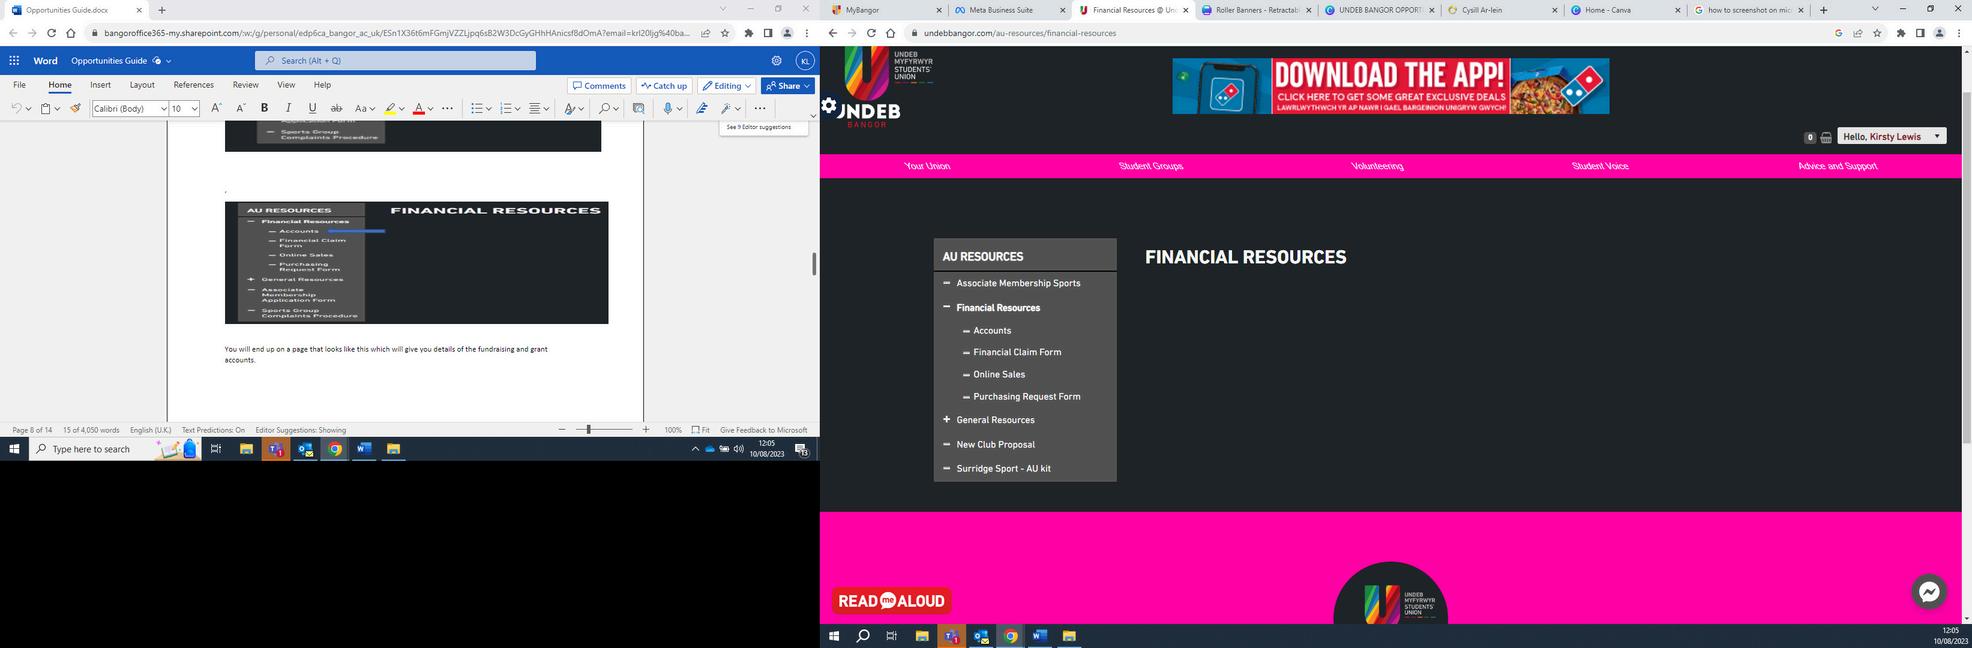The image size is (1972, 648).
Task: Click the Word search box
Action: click(395, 60)
